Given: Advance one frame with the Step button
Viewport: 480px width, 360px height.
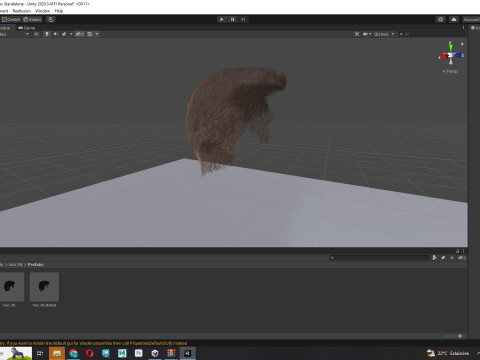Looking at the screenshot, I should click(x=243, y=19).
